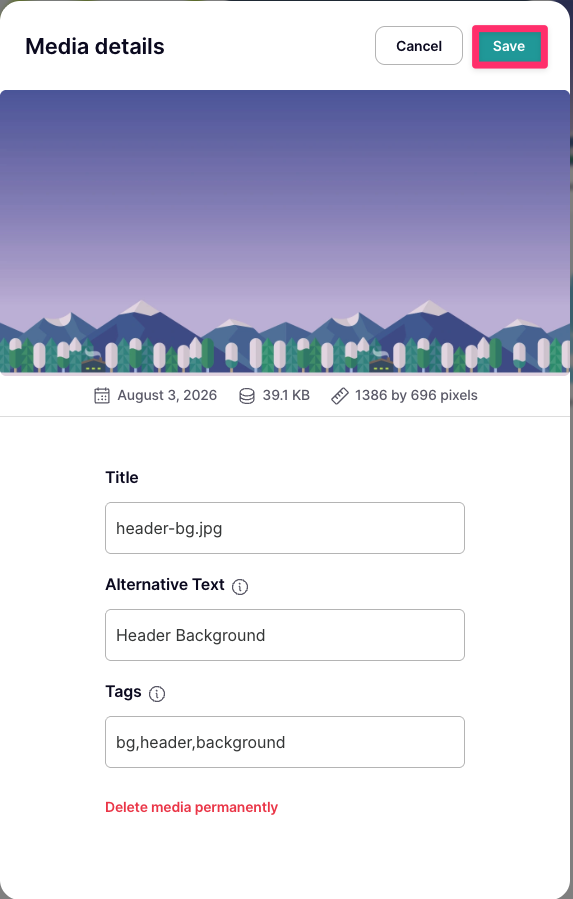Click the Alternative Text input with Header Background

(285, 635)
